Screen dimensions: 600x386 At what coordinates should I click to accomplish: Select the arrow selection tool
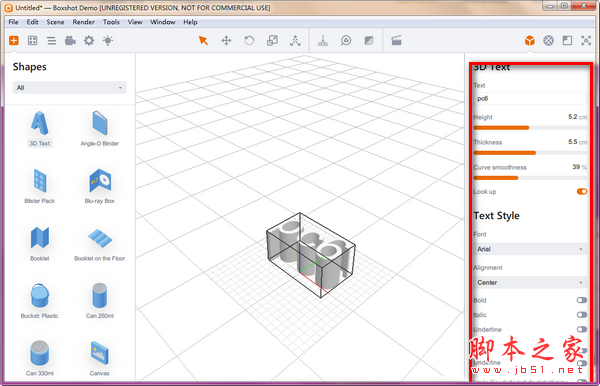[203, 40]
